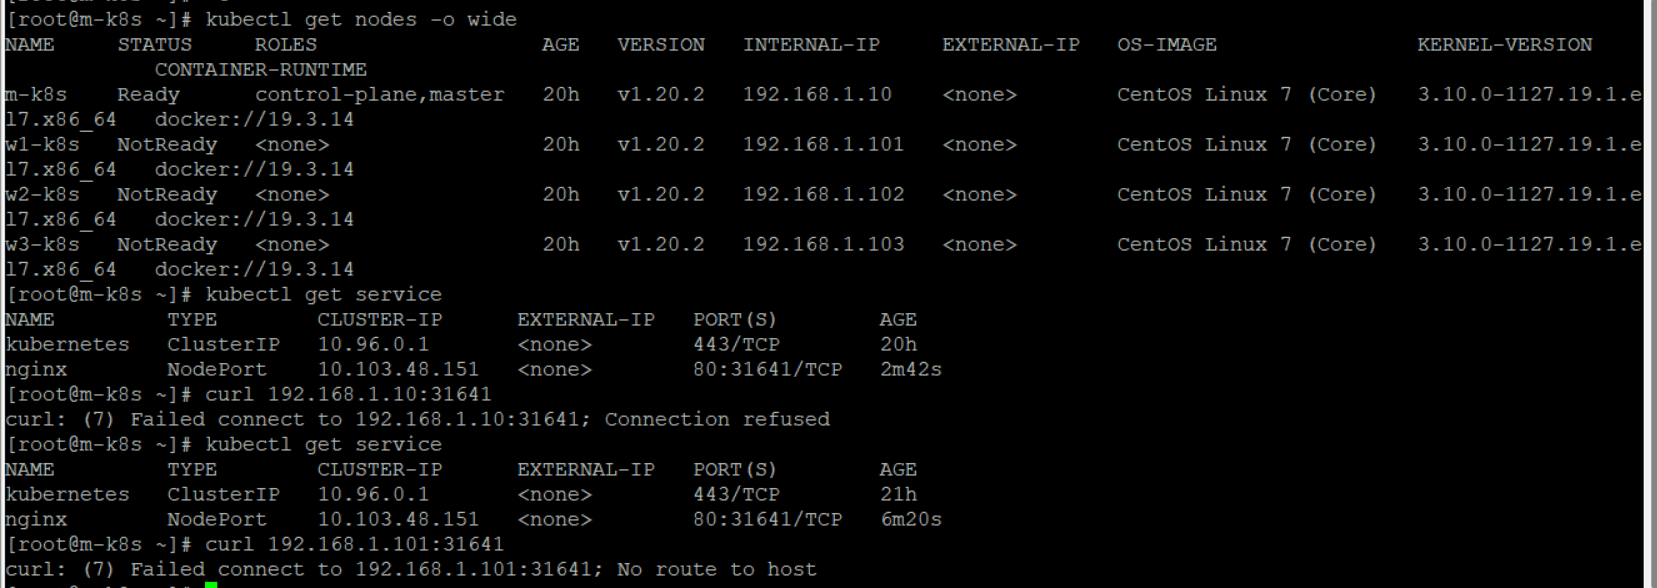Click the internal IP 192.168.1.102
This screenshot has height=588, width=1657.
(823, 194)
